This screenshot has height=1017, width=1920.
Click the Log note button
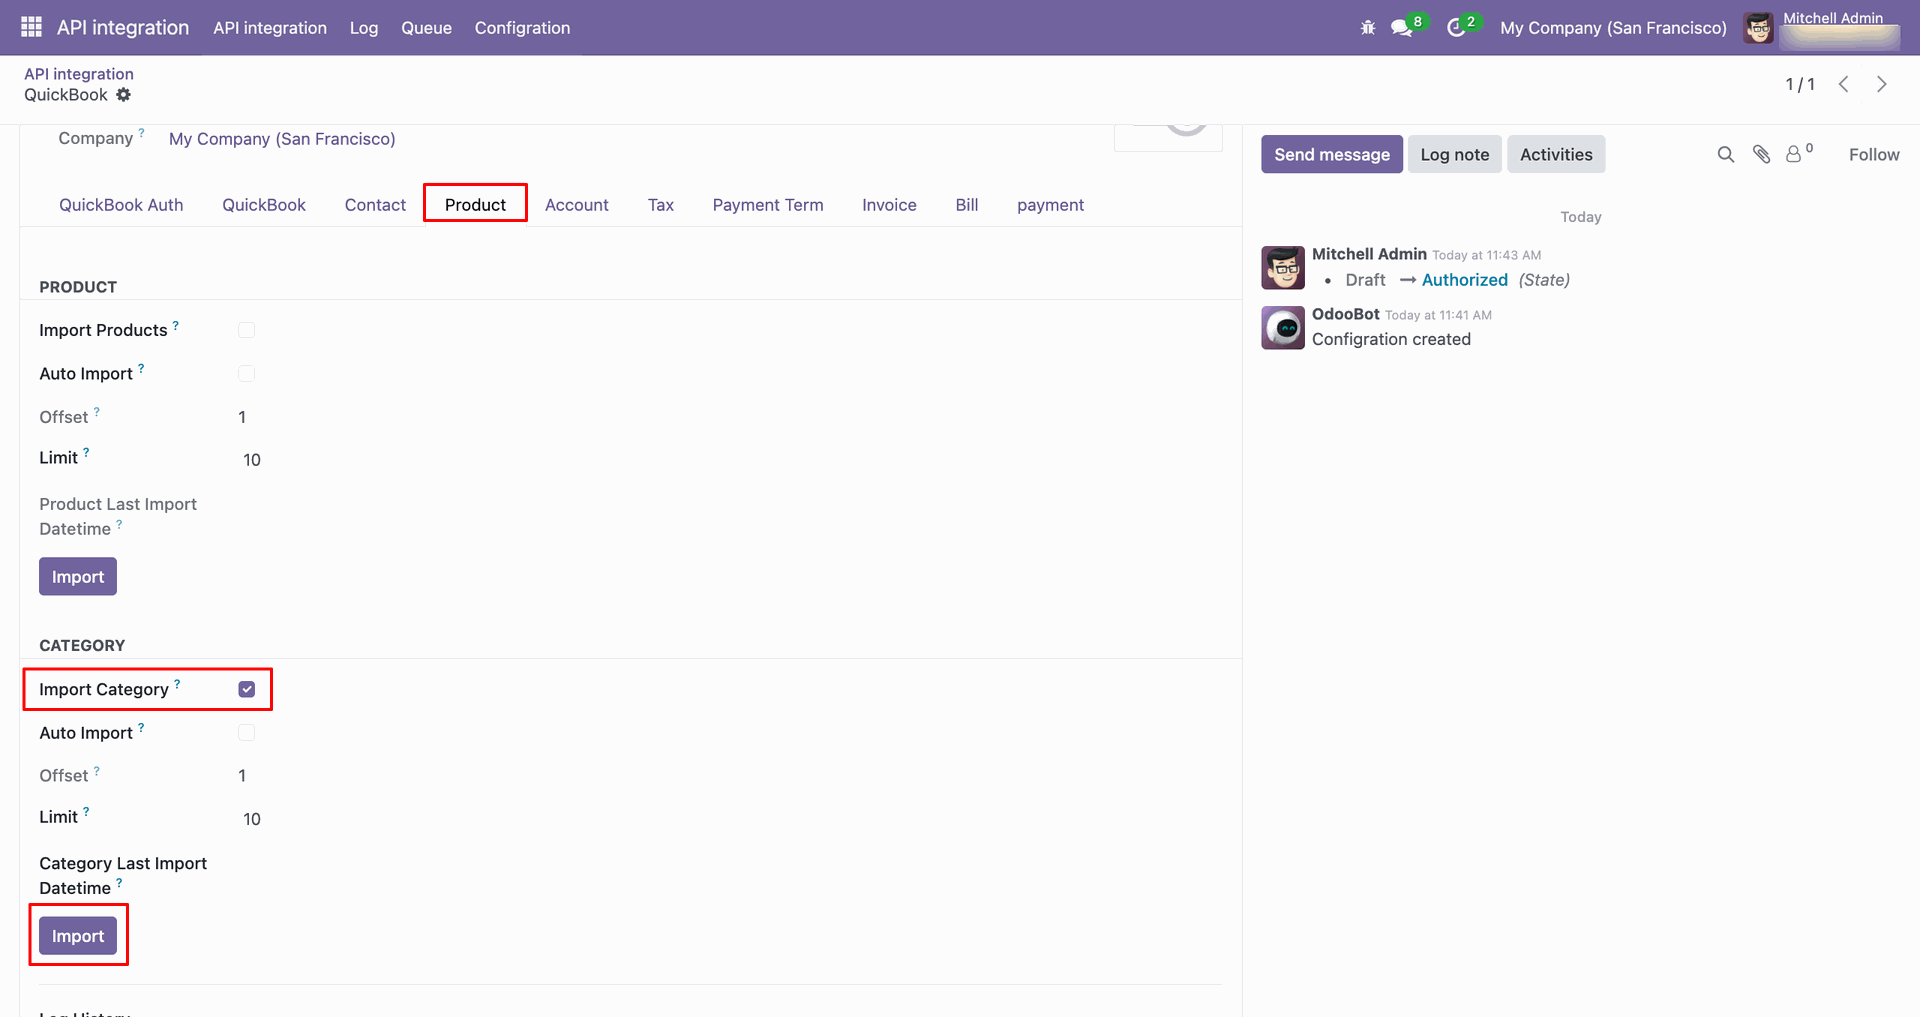pos(1455,154)
